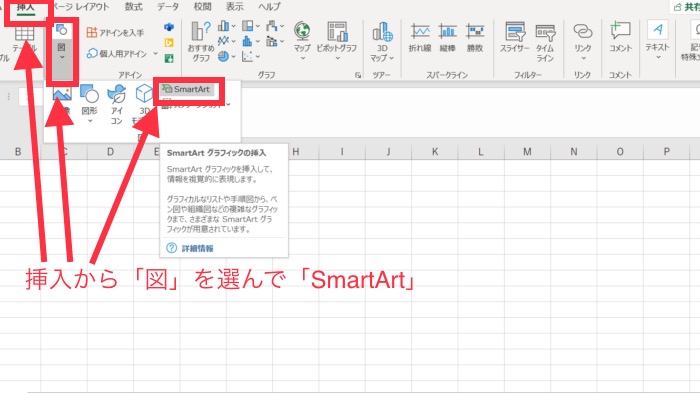
Task: Insert a 縦棒 column sparkline
Action: tap(447, 38)
